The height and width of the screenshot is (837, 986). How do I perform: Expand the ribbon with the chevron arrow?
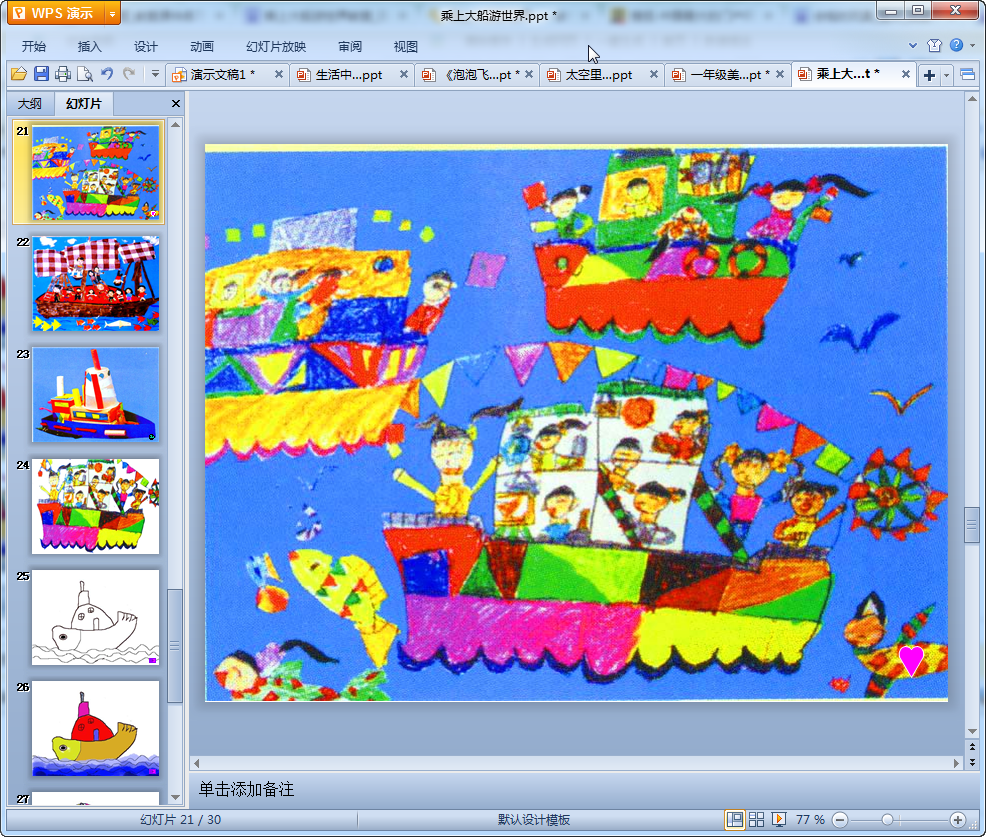pos(912,45)
